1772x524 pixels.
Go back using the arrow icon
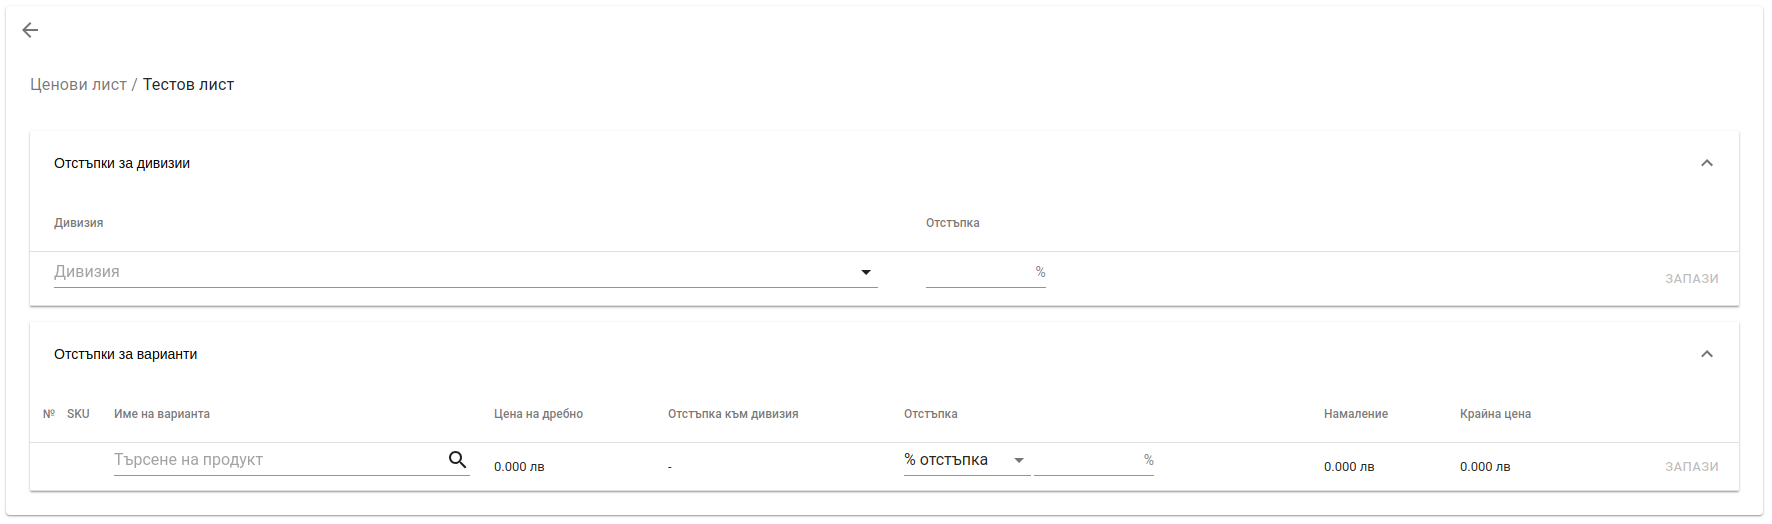(x=30, y=30)
